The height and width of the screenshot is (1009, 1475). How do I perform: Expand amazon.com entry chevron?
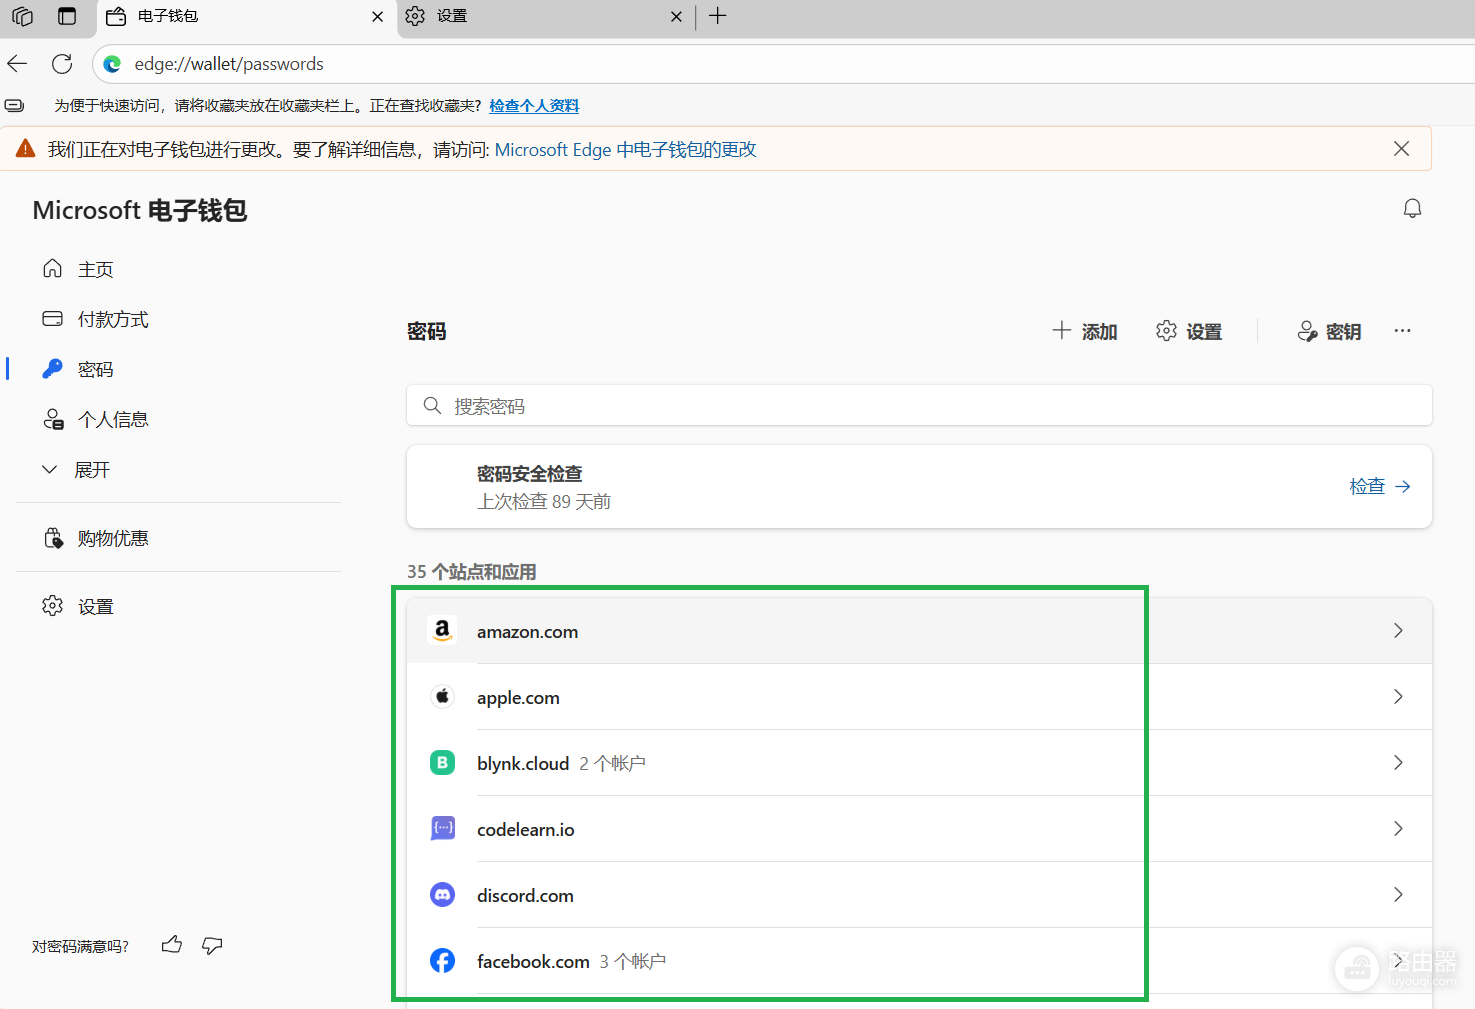(1398, 630)
